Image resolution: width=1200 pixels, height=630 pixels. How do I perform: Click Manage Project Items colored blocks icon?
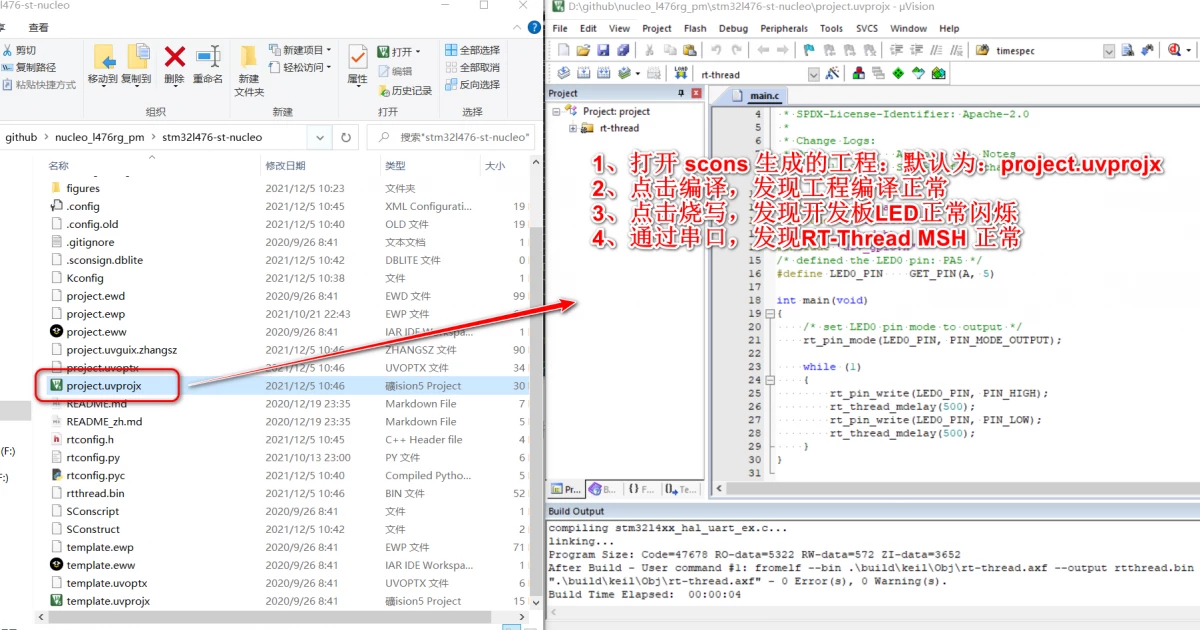pyautogui.click(x=858, y=74)
